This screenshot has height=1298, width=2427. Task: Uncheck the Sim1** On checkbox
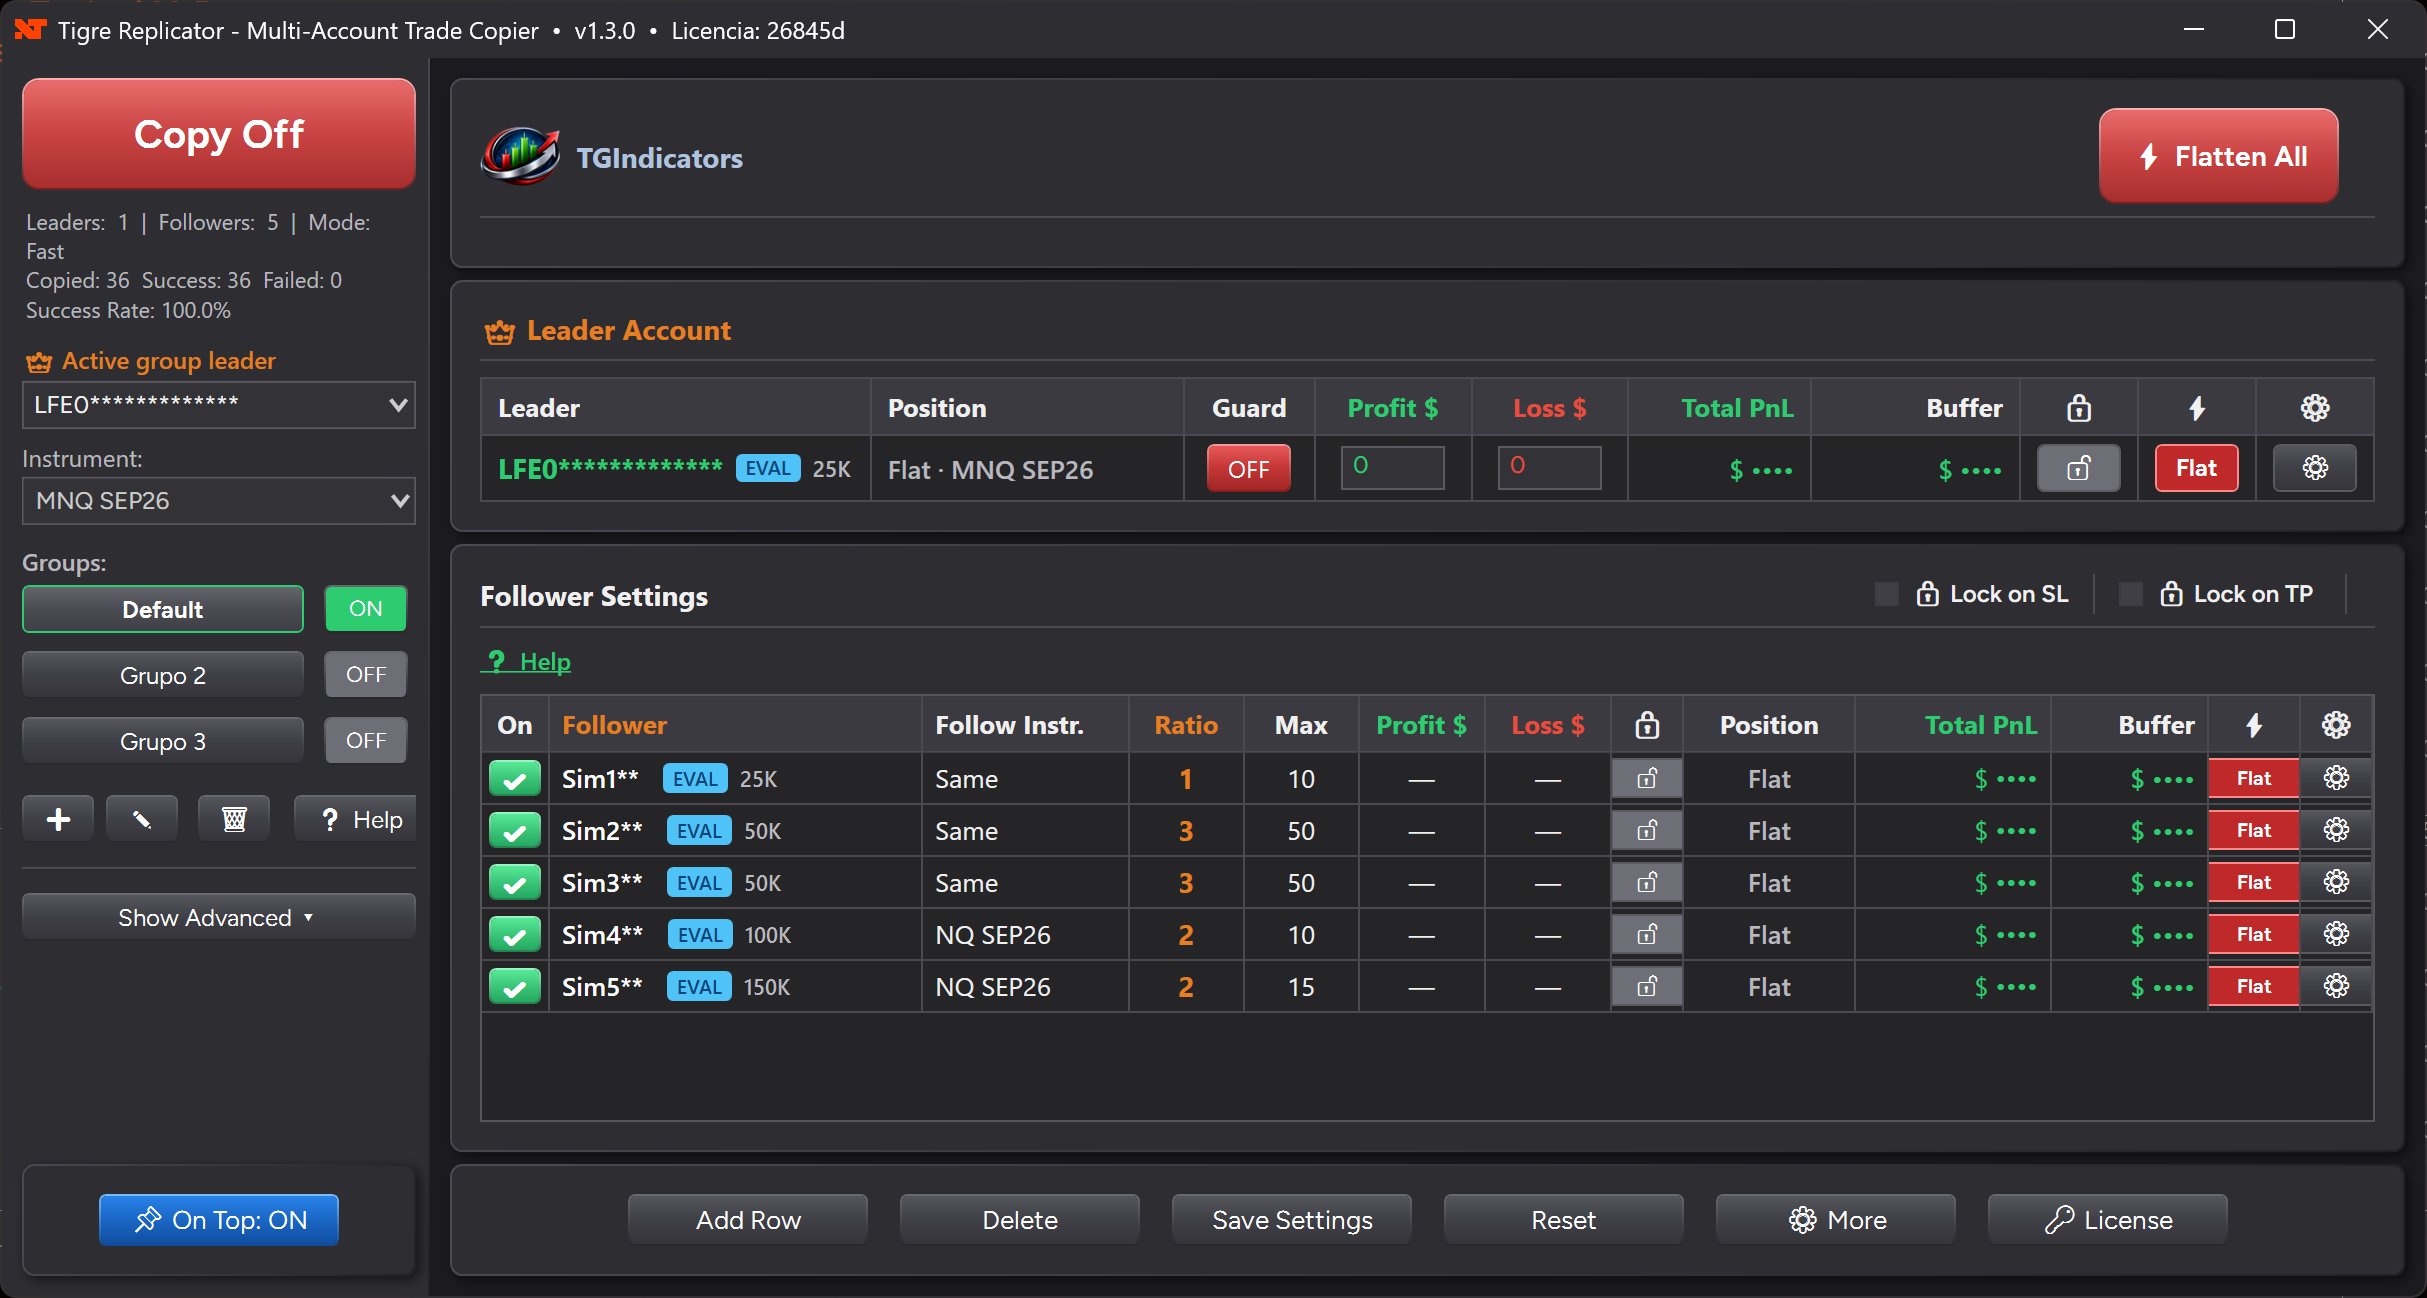tap(515, 779)
